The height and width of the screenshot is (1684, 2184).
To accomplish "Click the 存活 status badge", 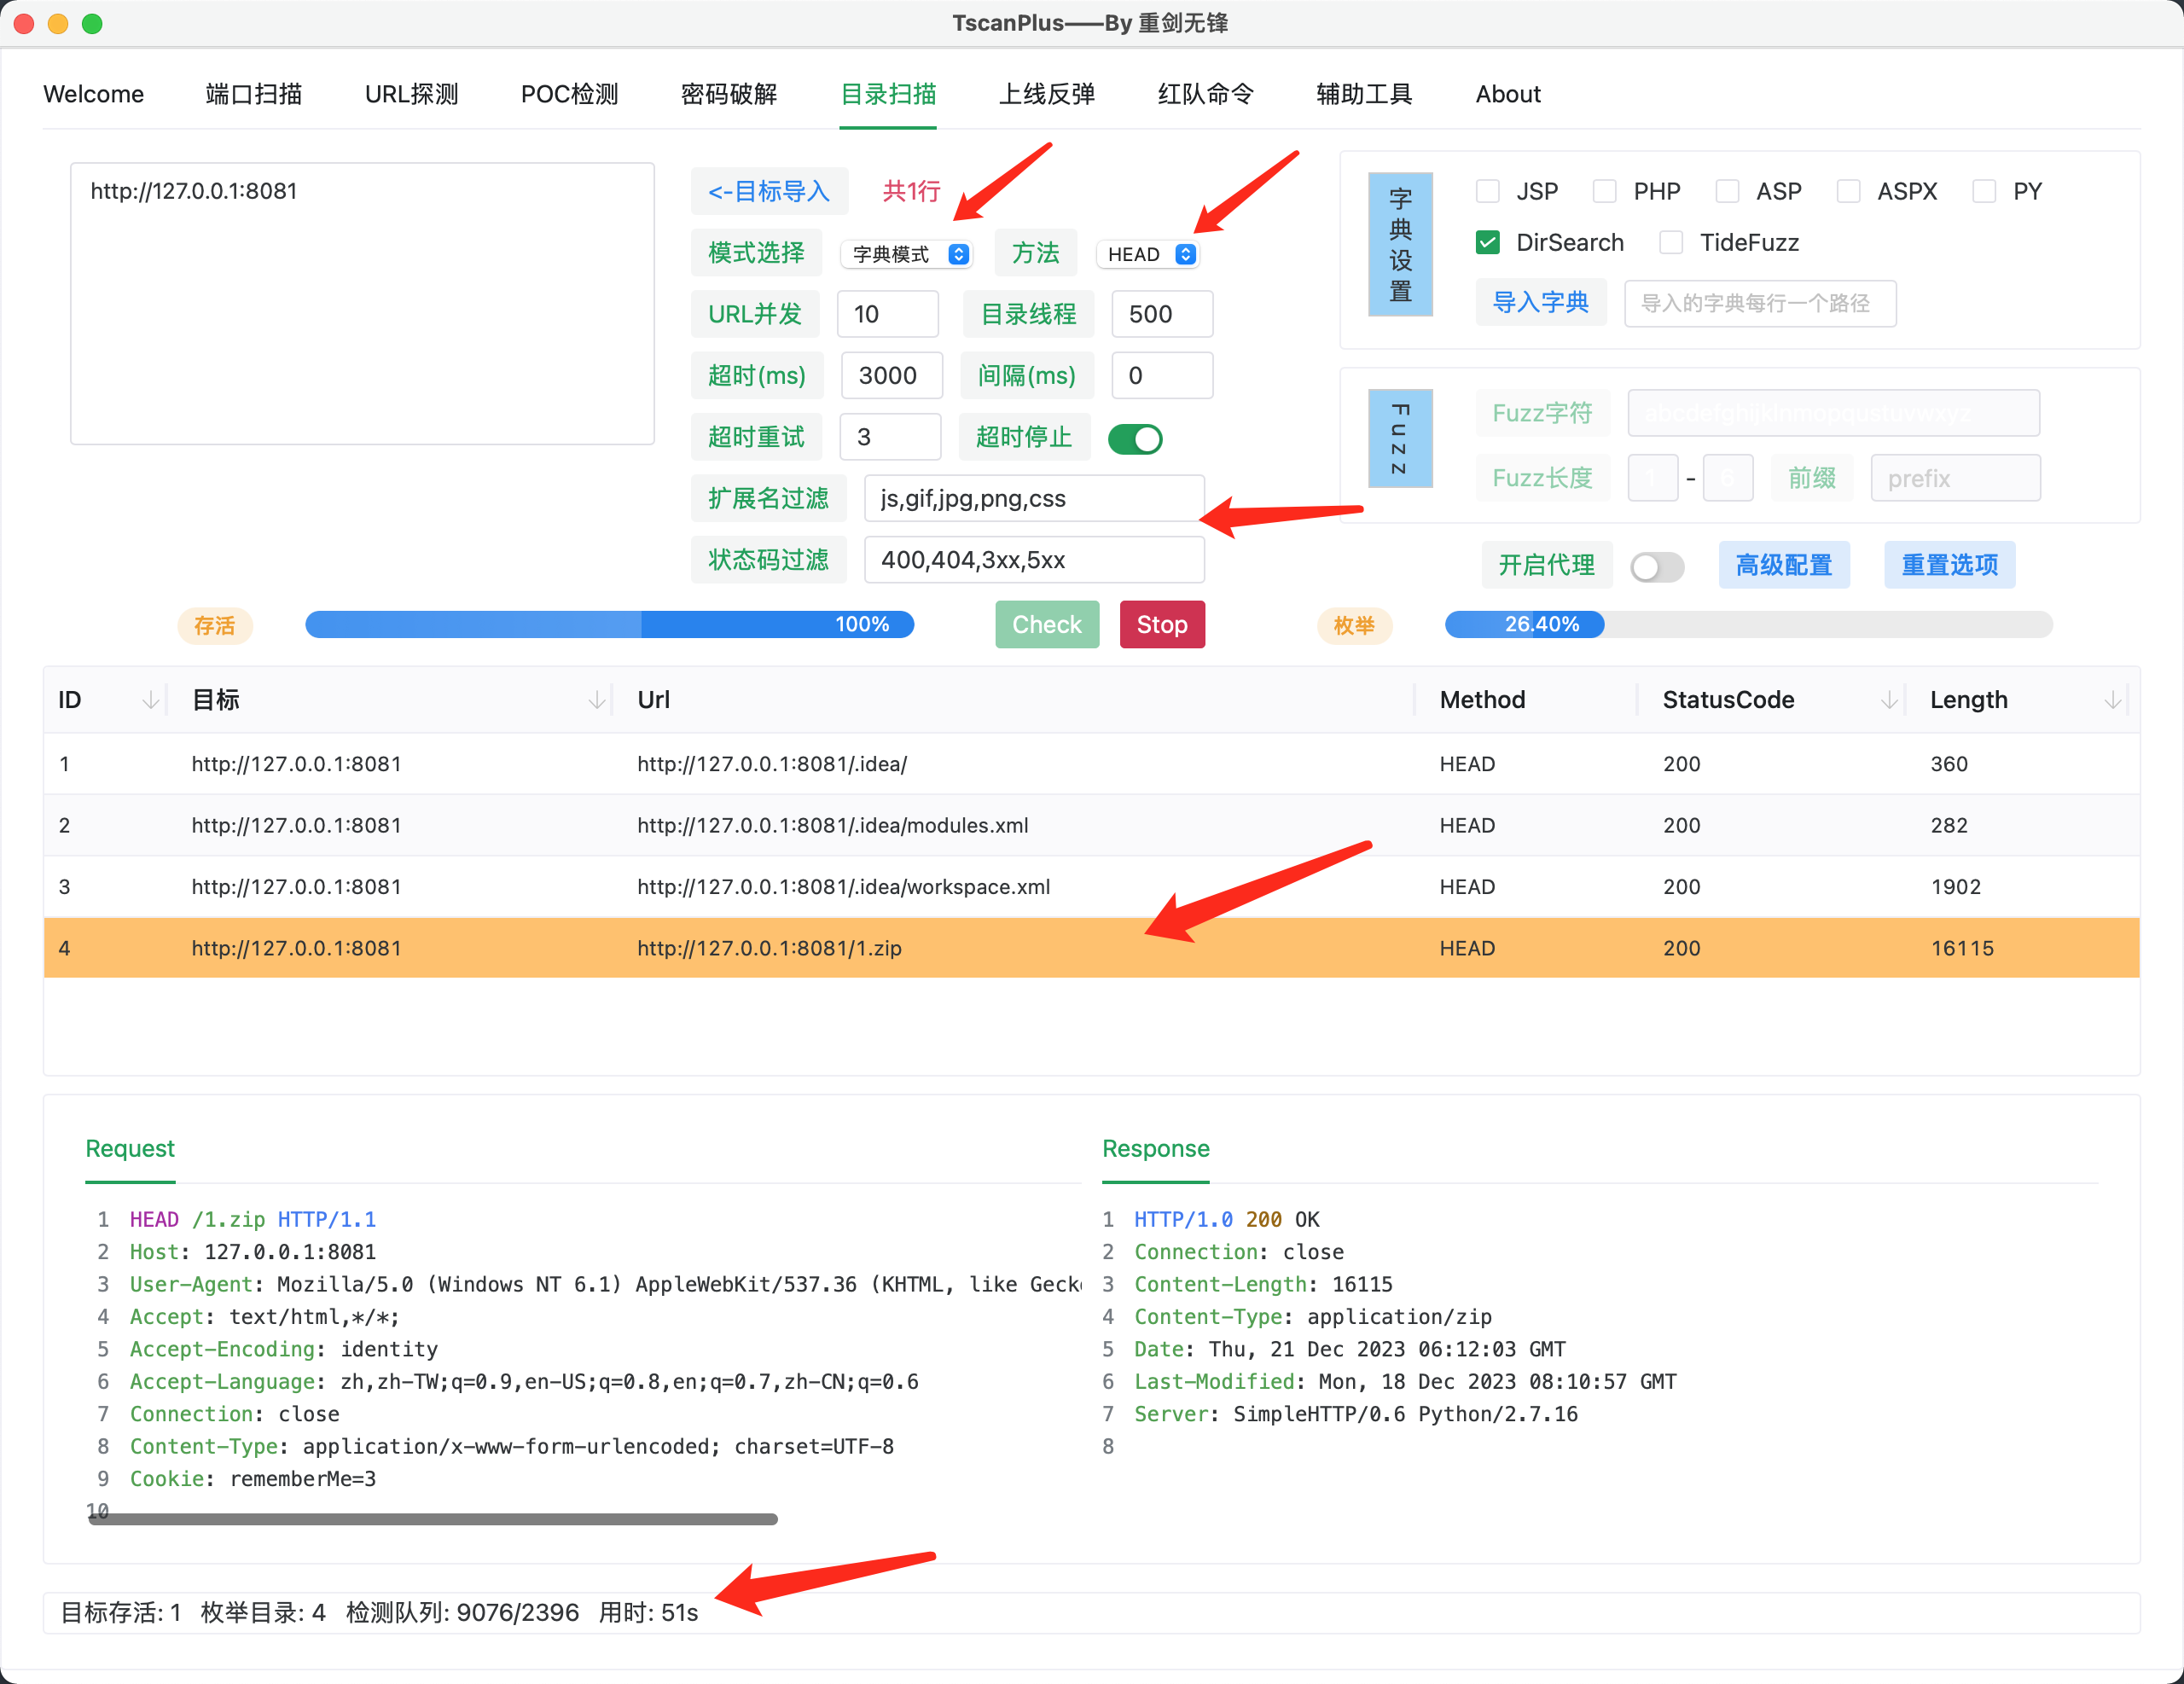I will [x=214, y=626].
